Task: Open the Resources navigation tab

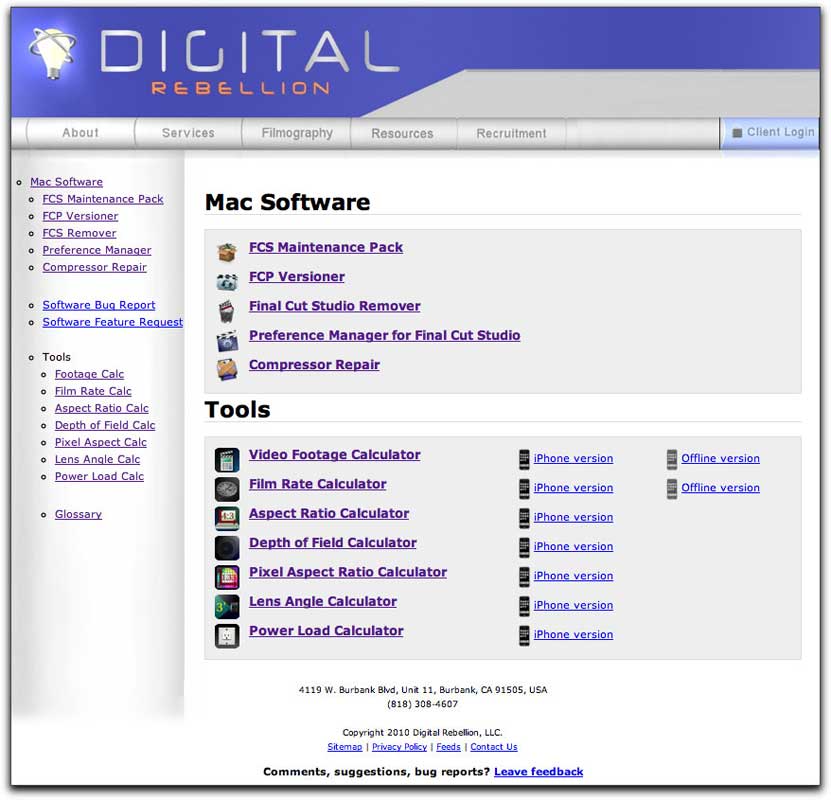Action: tap(402, 133)
